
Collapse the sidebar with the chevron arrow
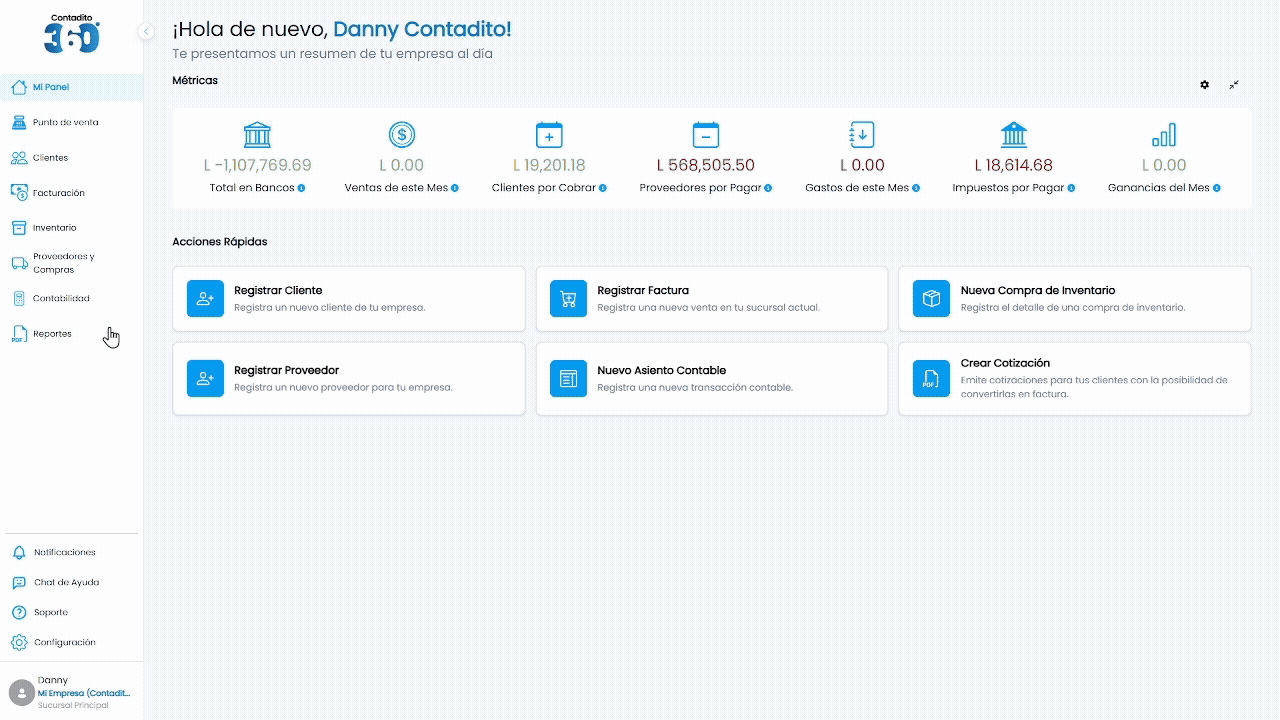pyautogui.click(x=146, y=32)
